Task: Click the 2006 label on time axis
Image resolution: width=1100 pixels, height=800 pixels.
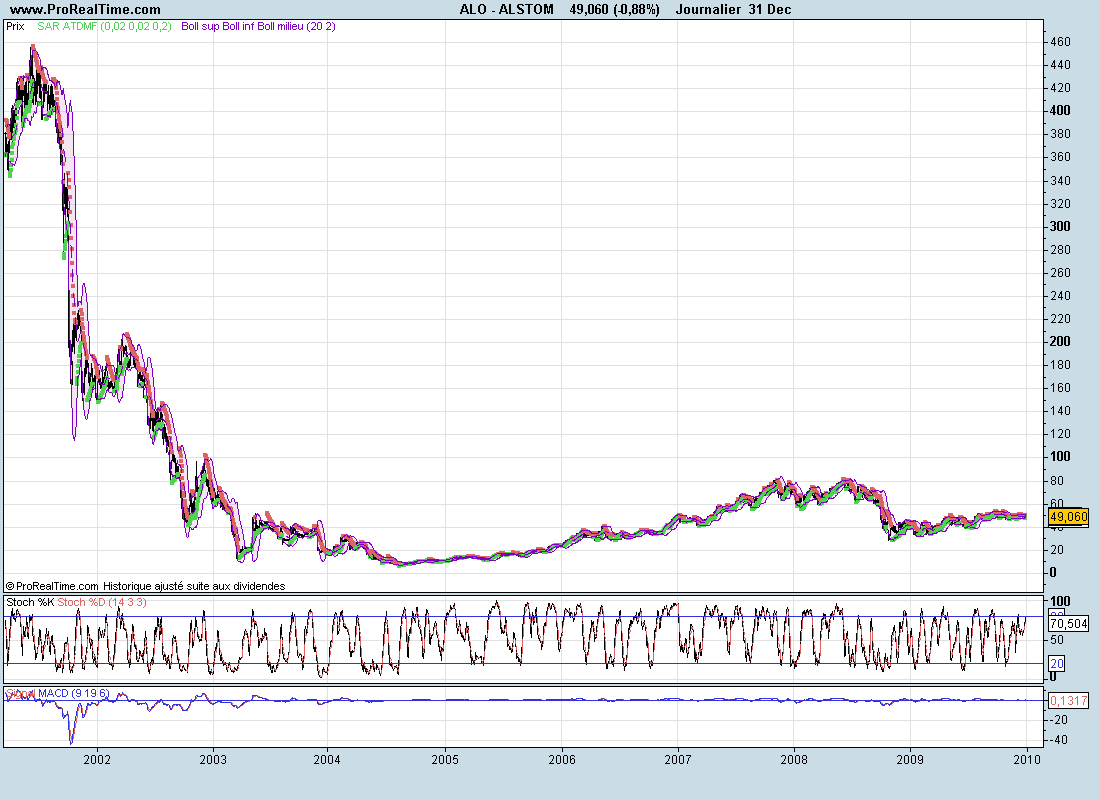Action: (x=561, y=759)
